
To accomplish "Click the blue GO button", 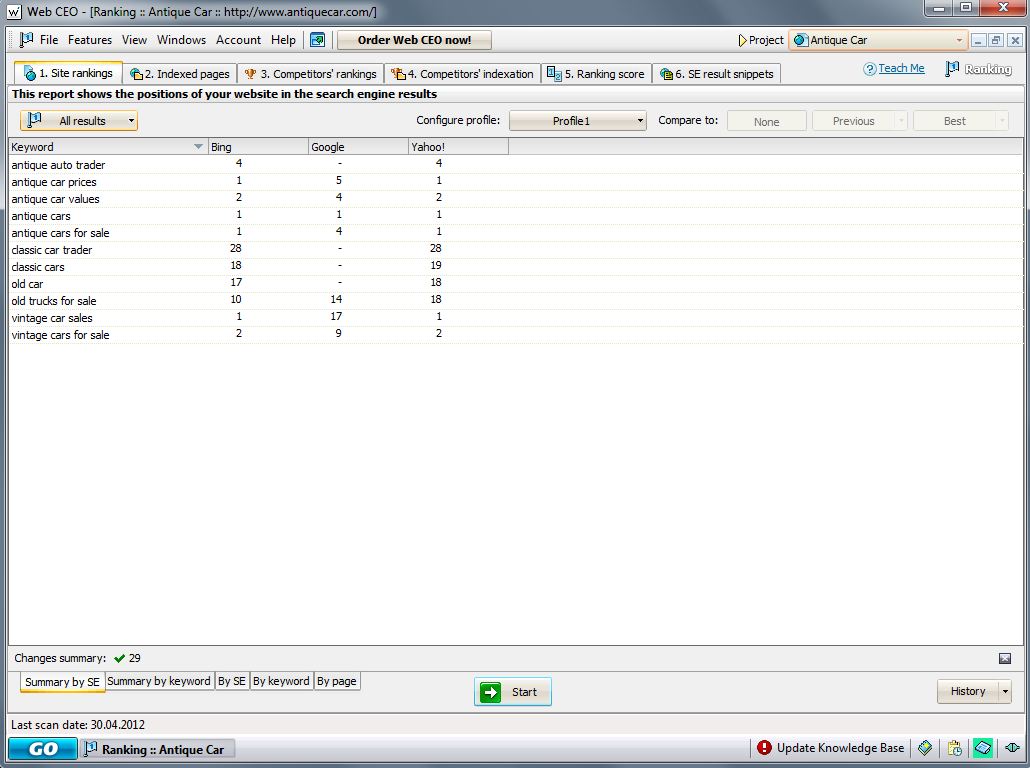I will click(43, 749).
